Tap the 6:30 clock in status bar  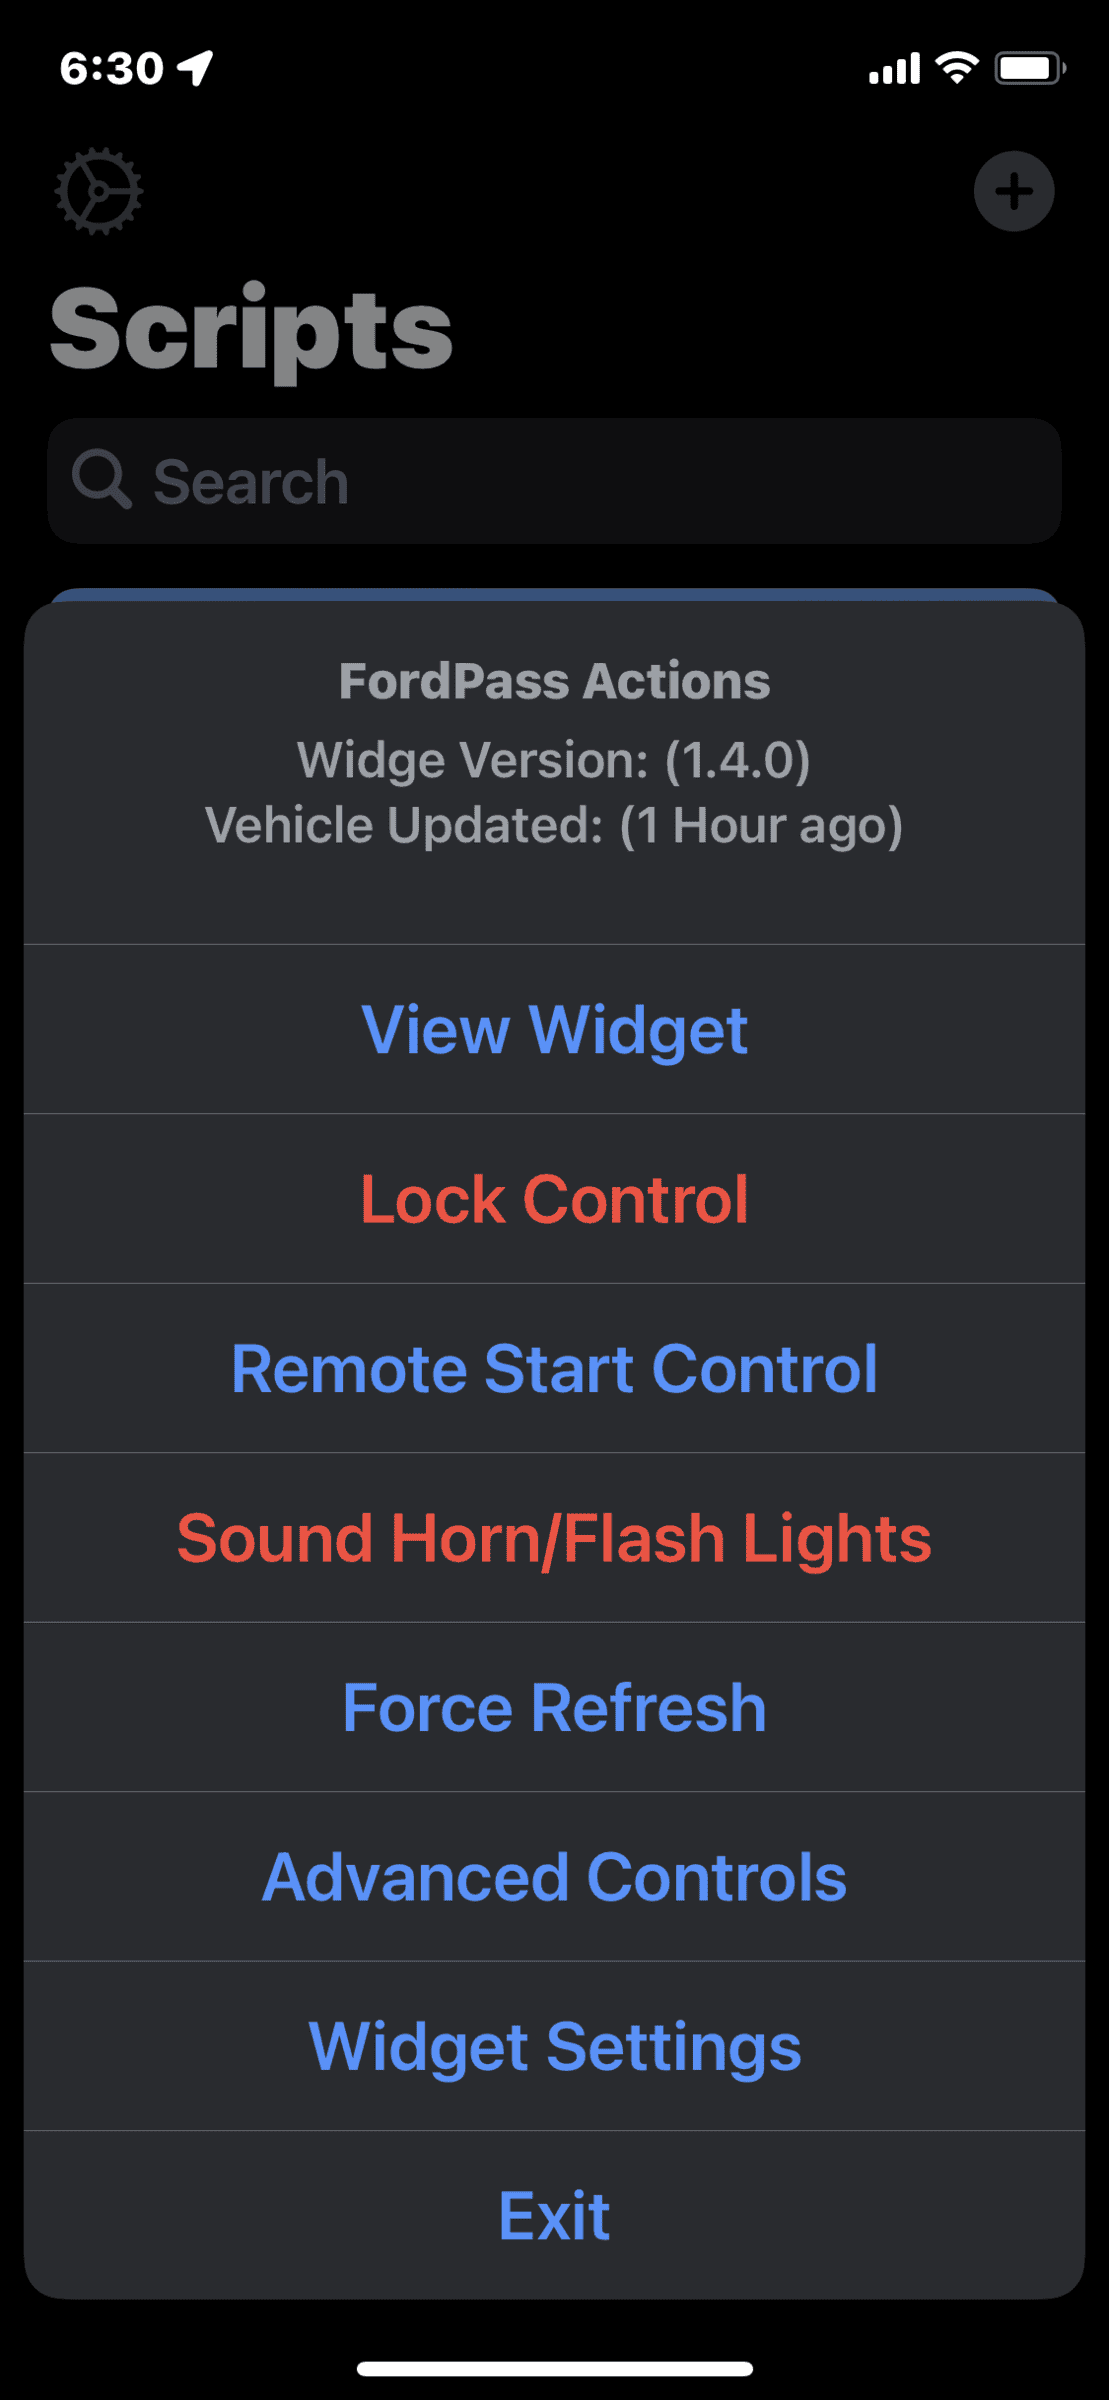pos(111,68)
